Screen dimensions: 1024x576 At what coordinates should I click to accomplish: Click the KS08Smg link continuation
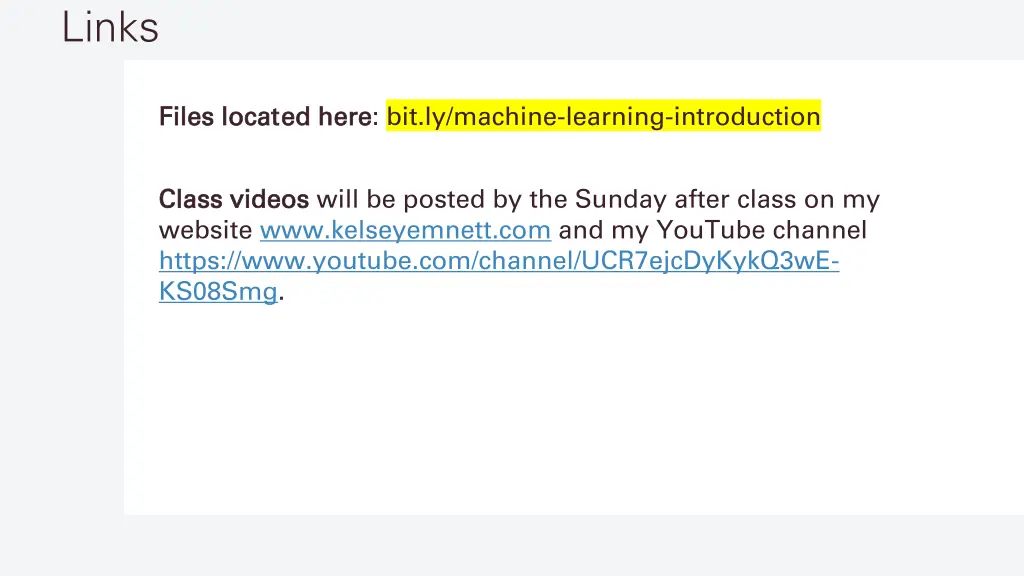(x=217, y=293)
